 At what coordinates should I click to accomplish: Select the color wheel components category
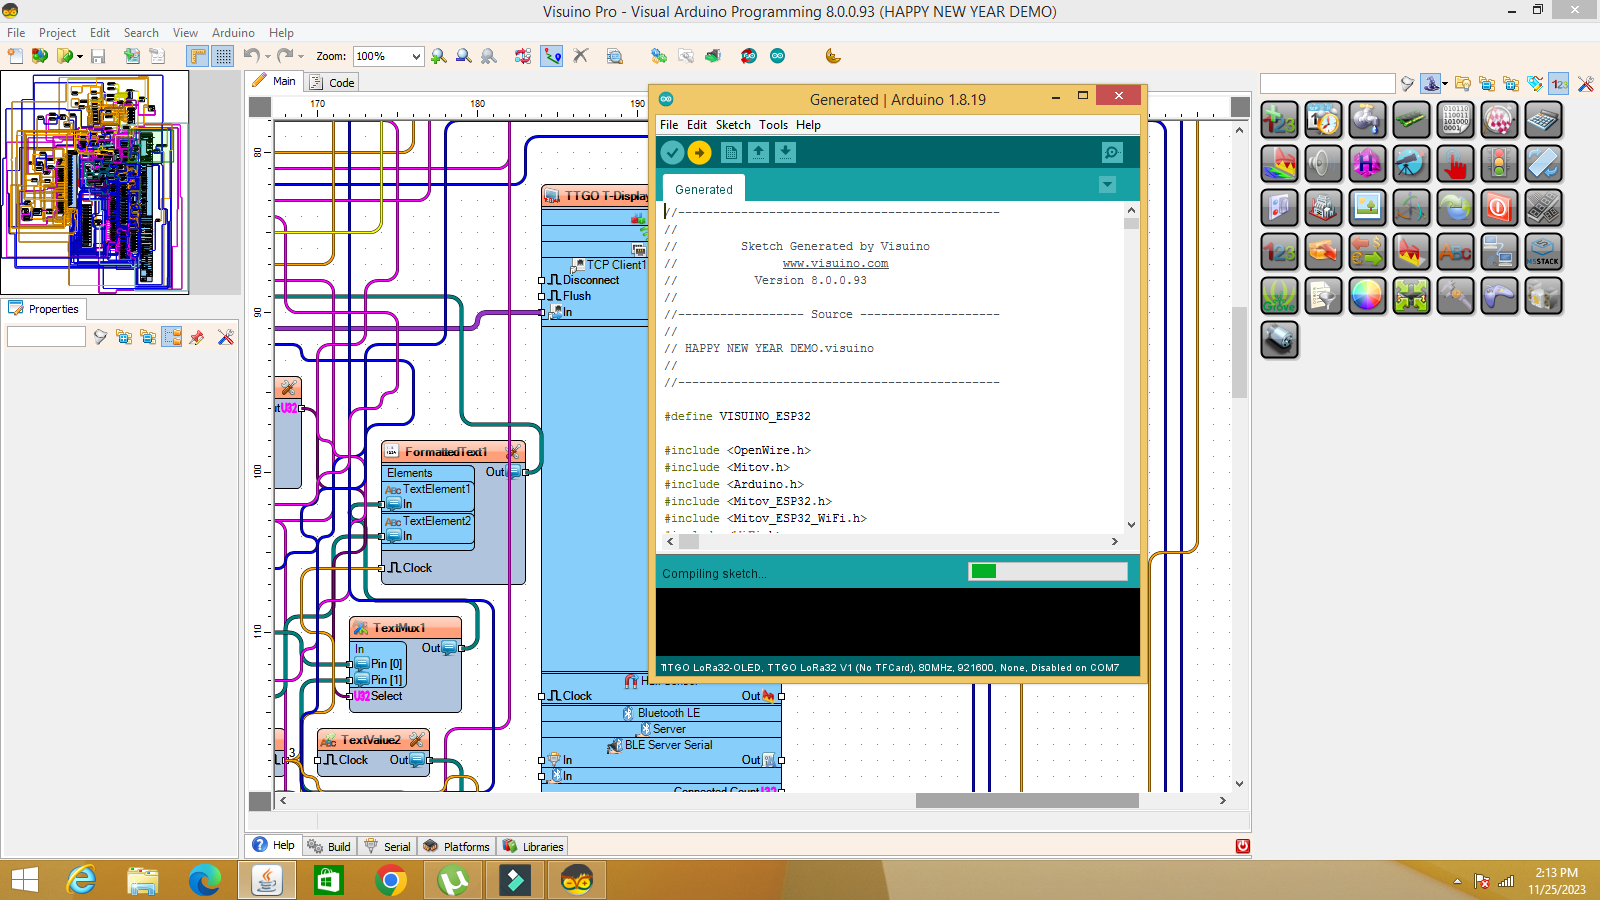pyautogui.click(x=1368, y=295)
